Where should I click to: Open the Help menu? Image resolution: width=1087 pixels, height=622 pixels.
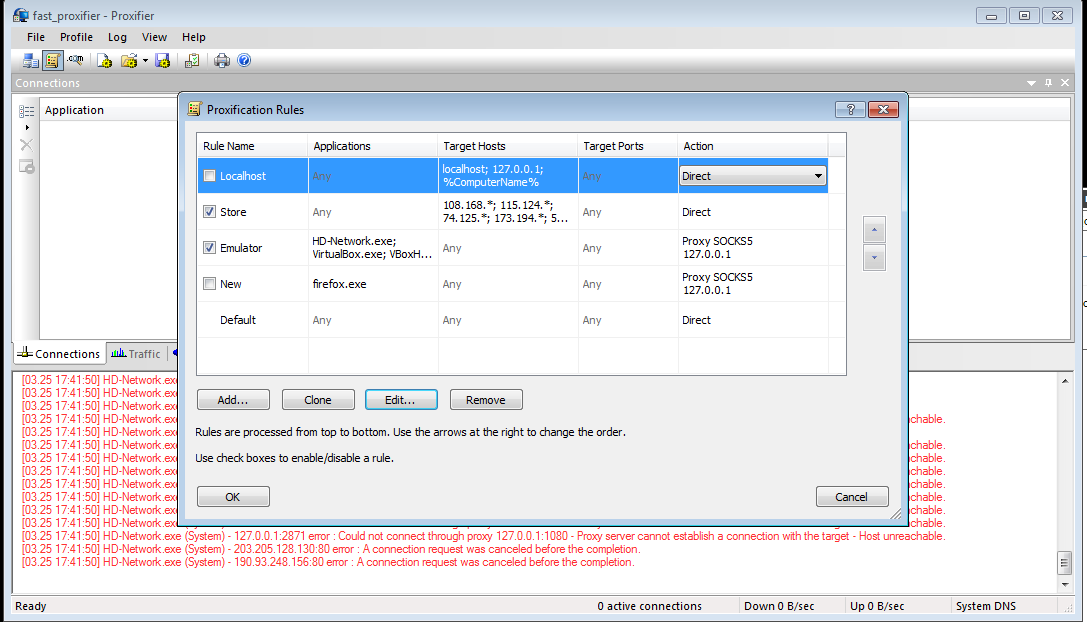coord(194,37)
